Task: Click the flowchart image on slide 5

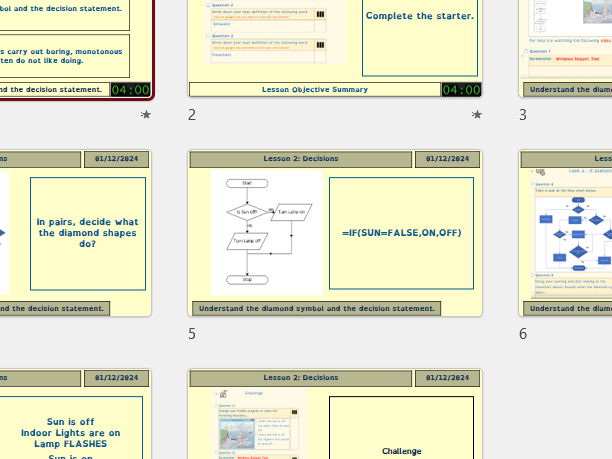Action: tap(267, 233)
